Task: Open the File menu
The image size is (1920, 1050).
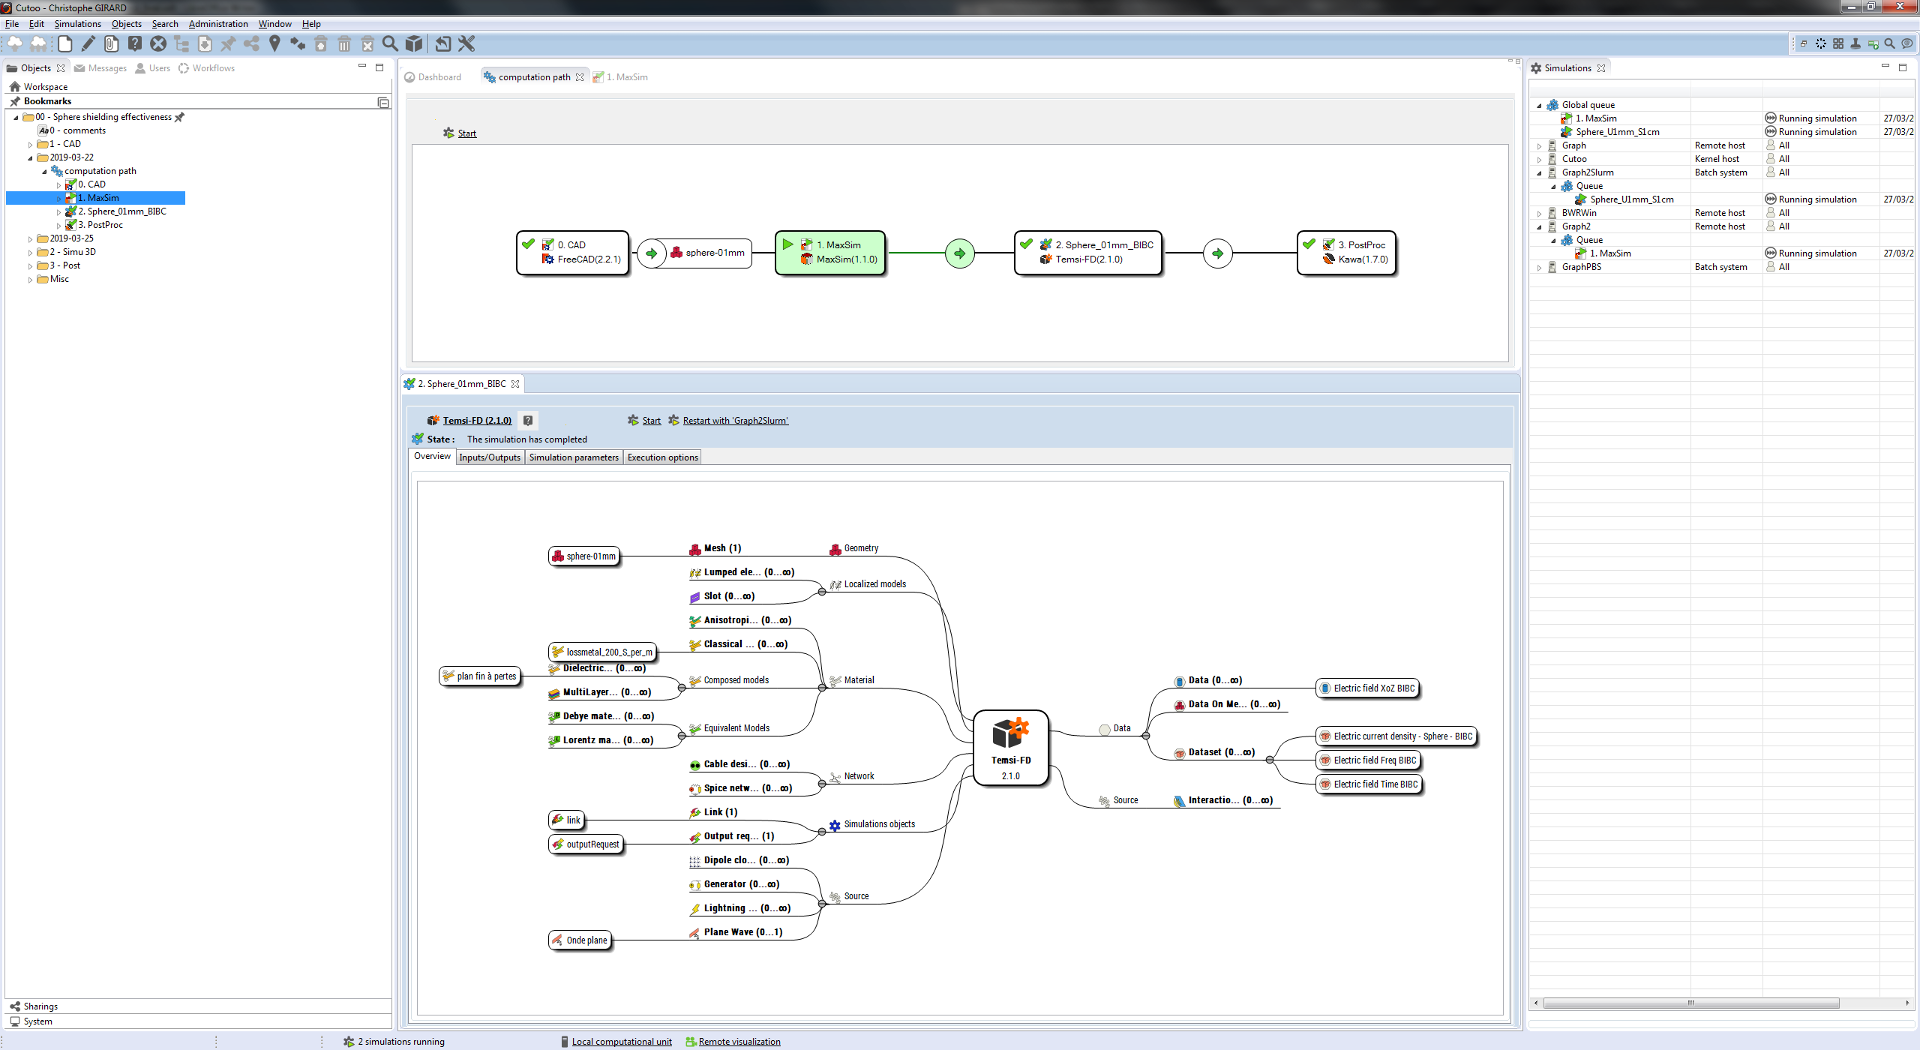Action: tap(12, 24)
